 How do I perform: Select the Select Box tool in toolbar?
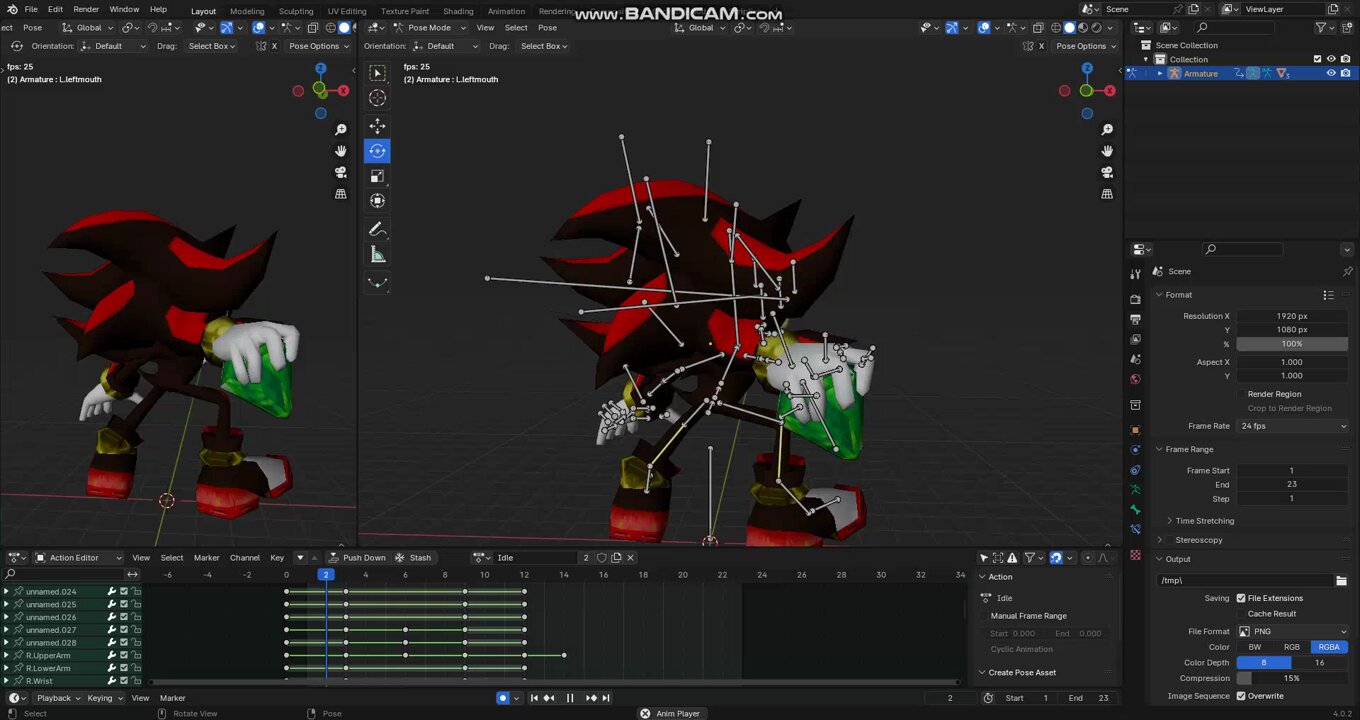377,73
